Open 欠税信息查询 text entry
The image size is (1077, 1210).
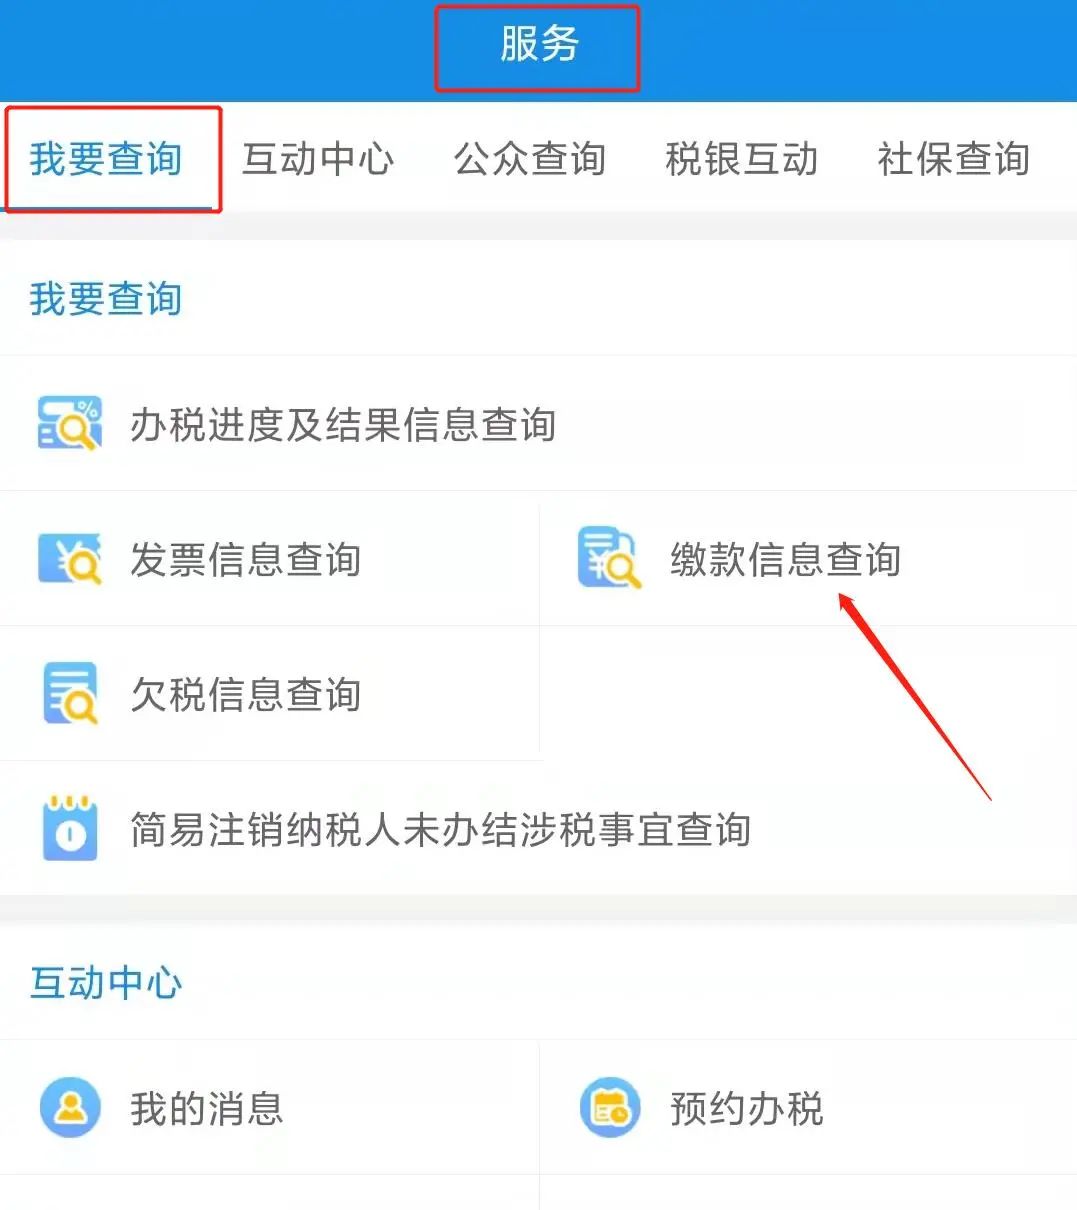pos(246,694)
